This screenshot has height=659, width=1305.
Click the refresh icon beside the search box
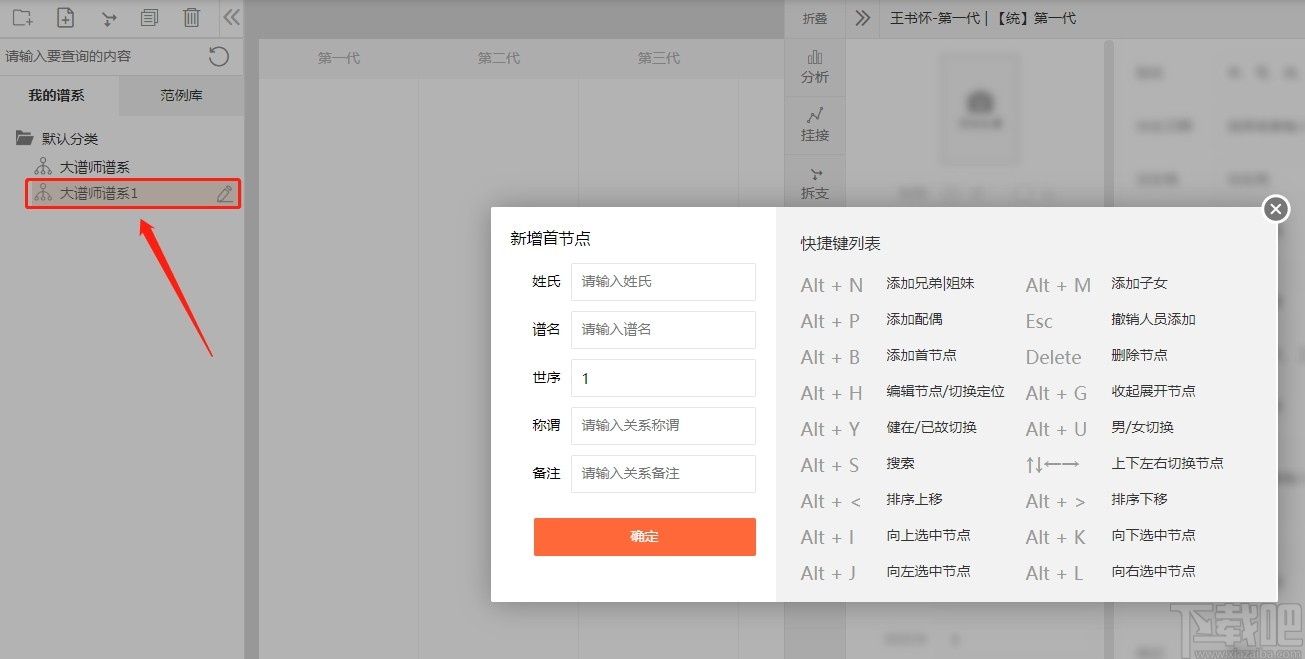point(219,56)
